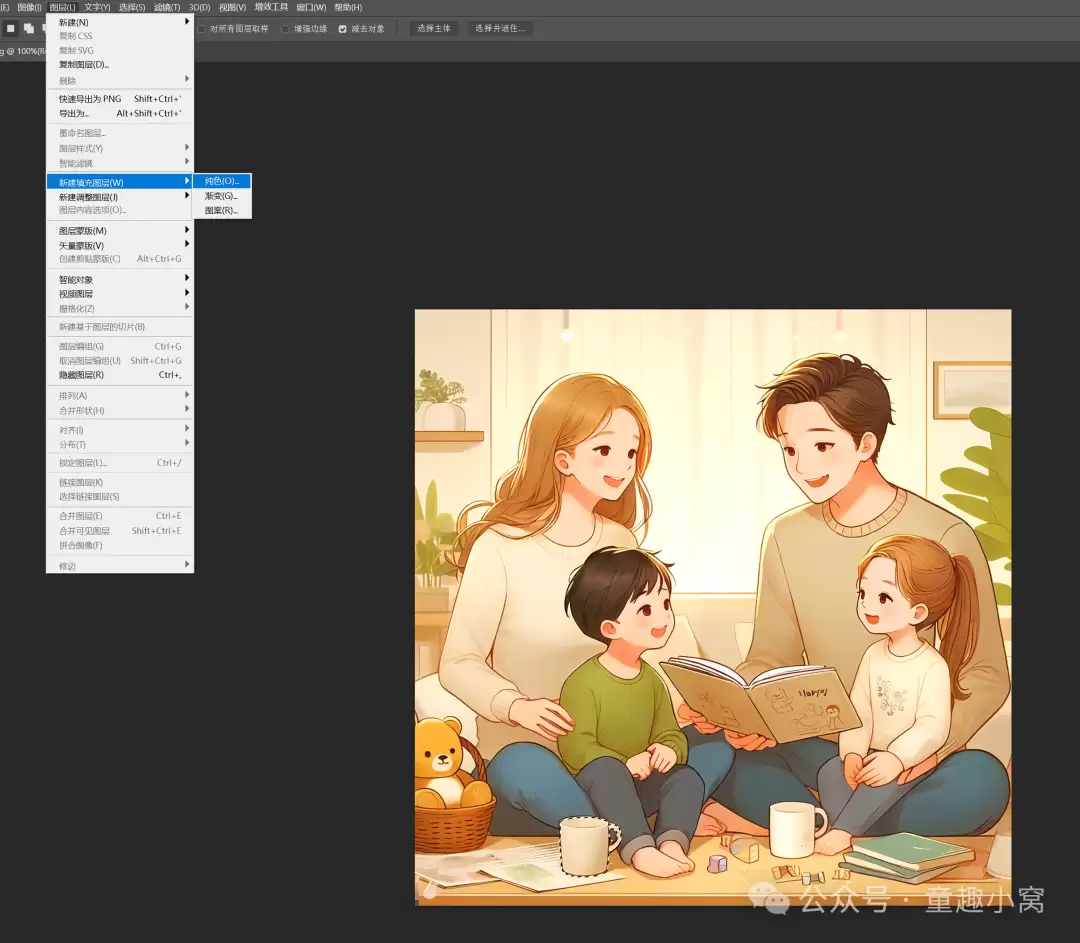This screenshot has height=943, width=1080.
Task: Open the 滤镜(T) menu in menu bar
Action: tap(167, 7)
